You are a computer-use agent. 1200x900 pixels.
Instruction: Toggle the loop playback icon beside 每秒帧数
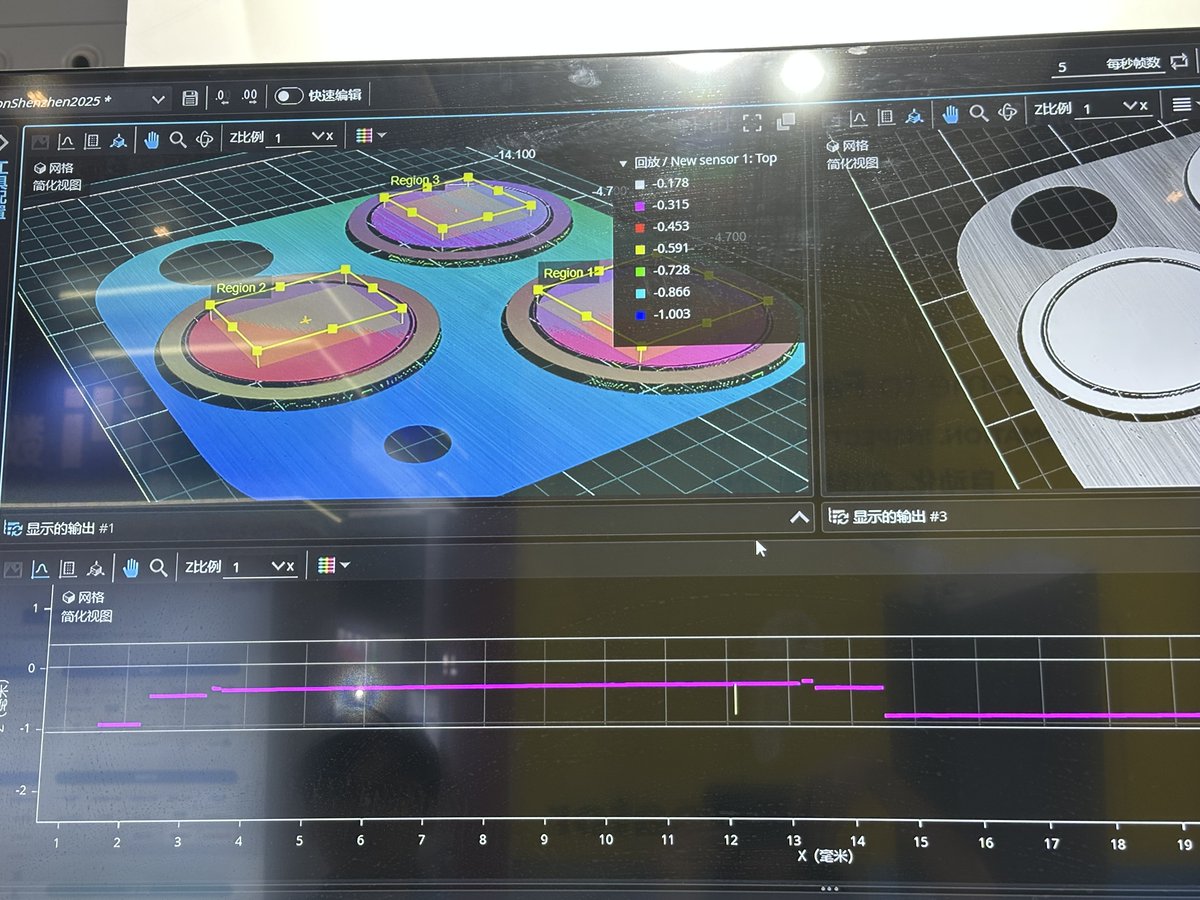(x=1180, y=63)
